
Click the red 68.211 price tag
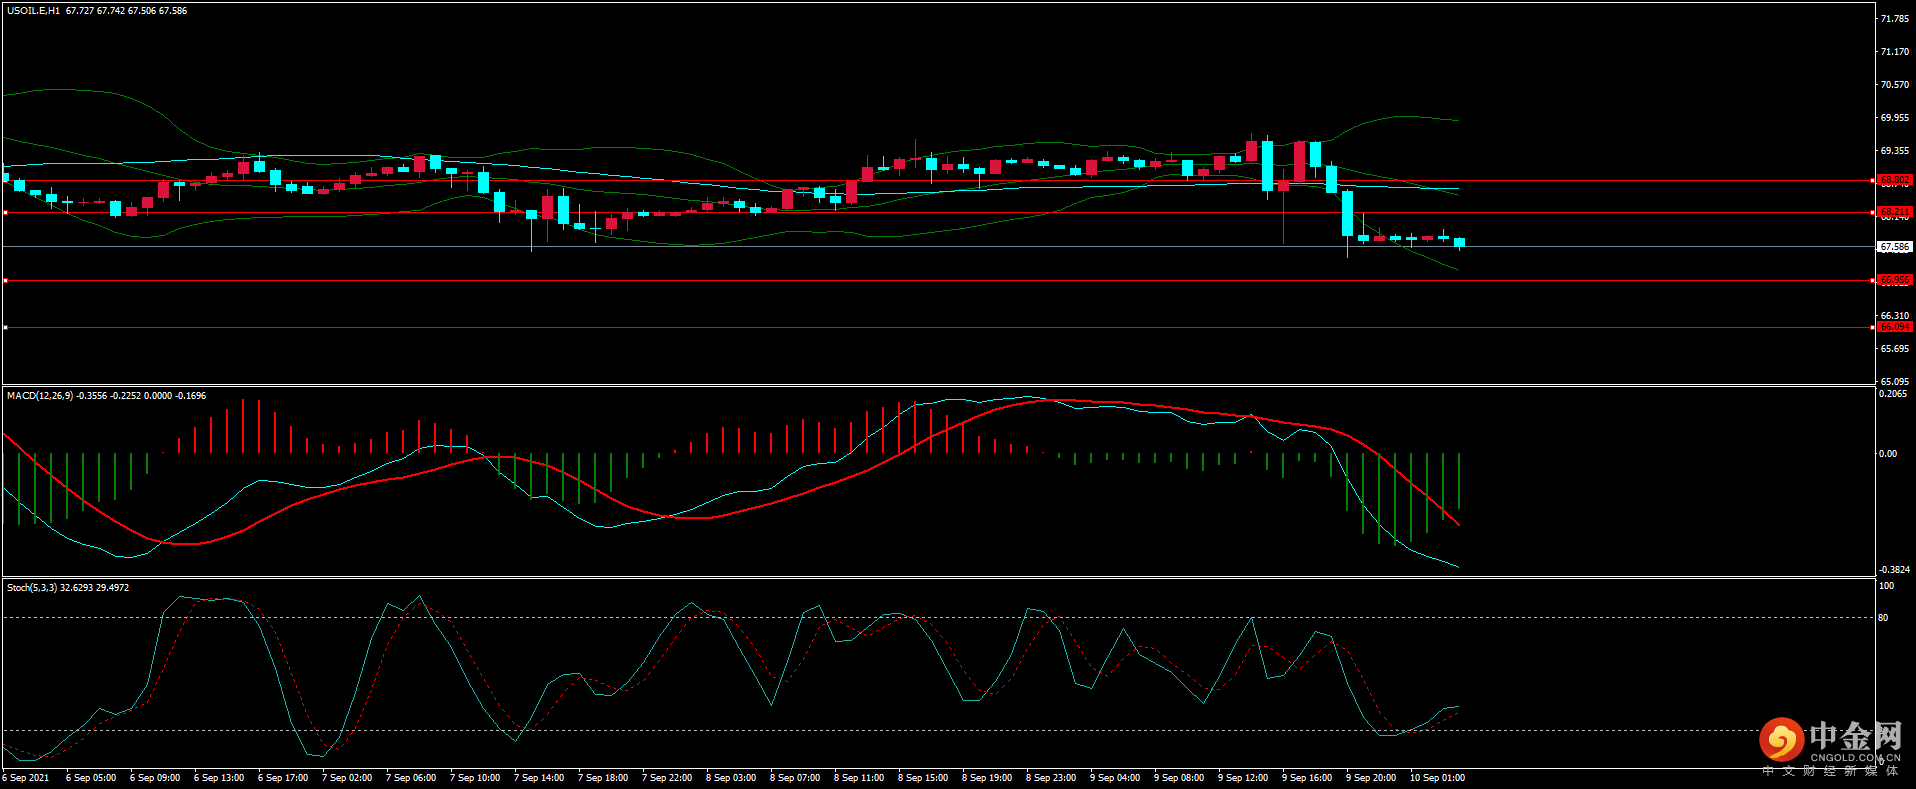(1894, 212)
